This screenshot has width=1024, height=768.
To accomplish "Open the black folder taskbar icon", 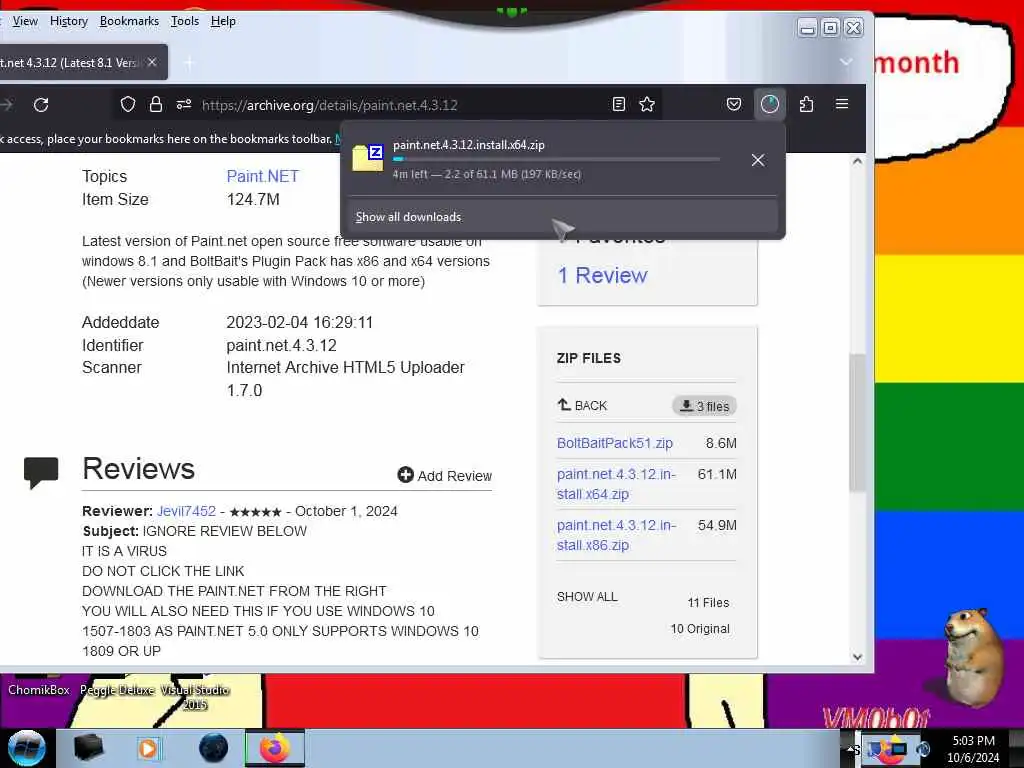I will [x=88, y=748].
